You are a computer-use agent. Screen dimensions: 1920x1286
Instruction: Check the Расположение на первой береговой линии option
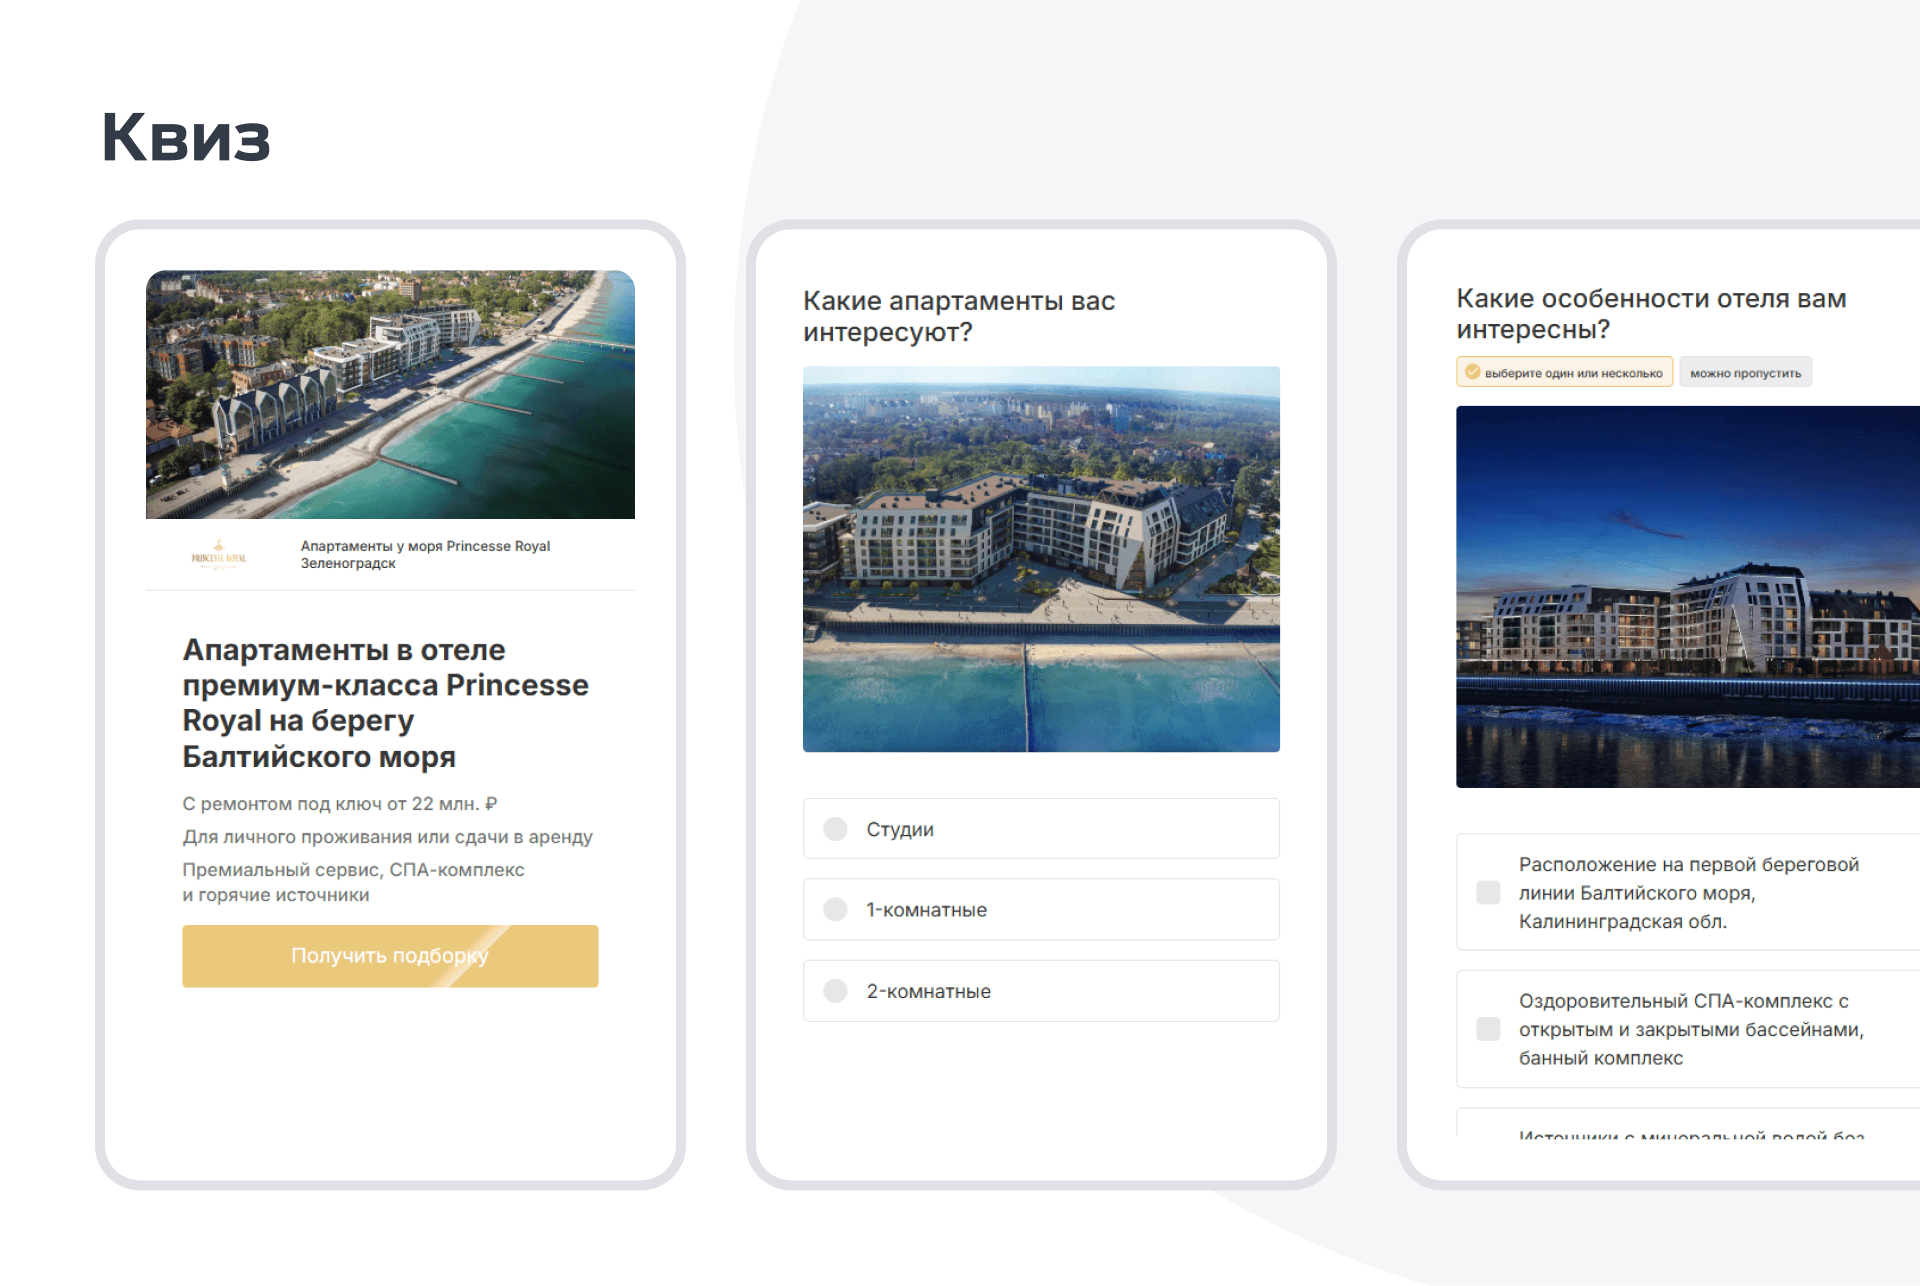point(1488,892)
